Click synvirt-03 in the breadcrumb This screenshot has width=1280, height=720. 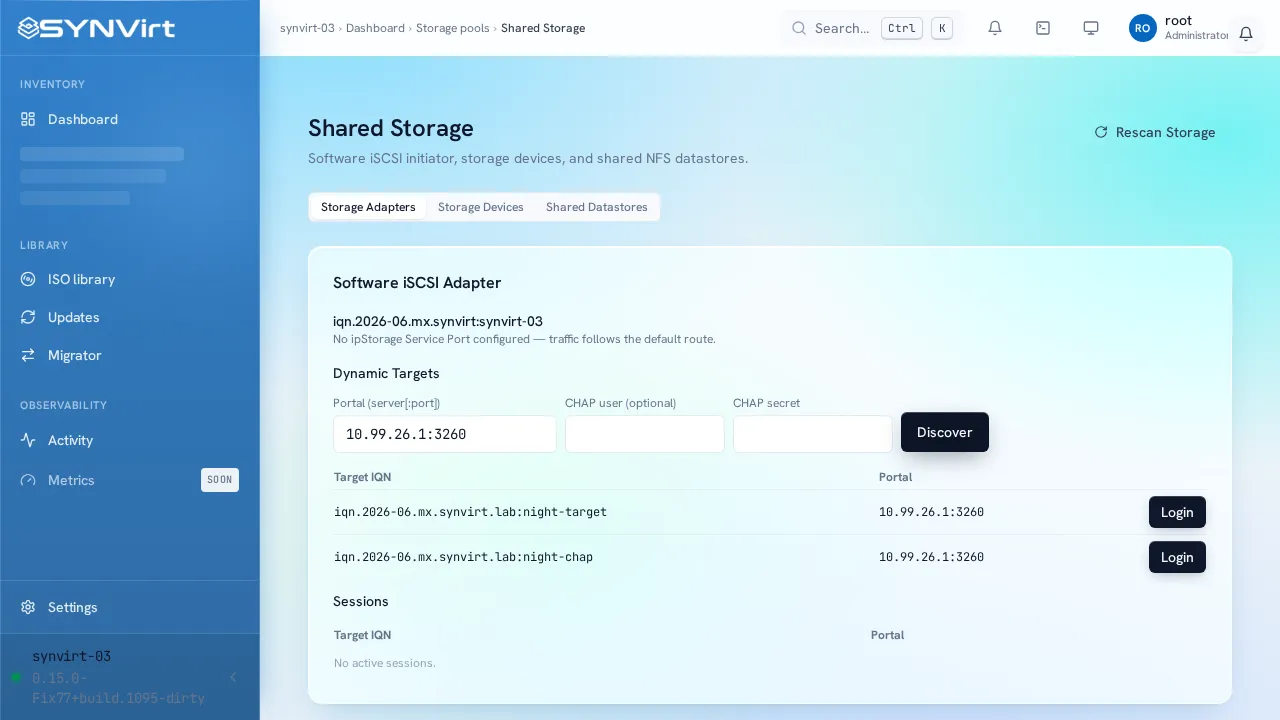pos(308,28)
